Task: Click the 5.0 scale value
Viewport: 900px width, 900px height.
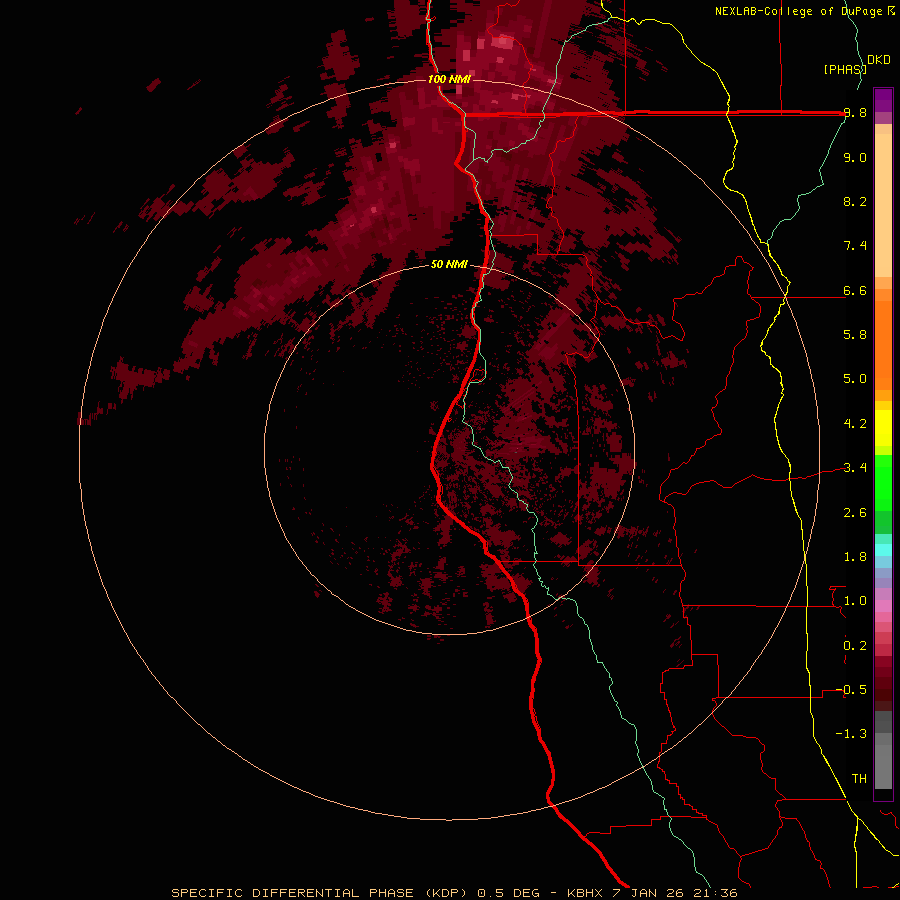Action: [855, 379]
